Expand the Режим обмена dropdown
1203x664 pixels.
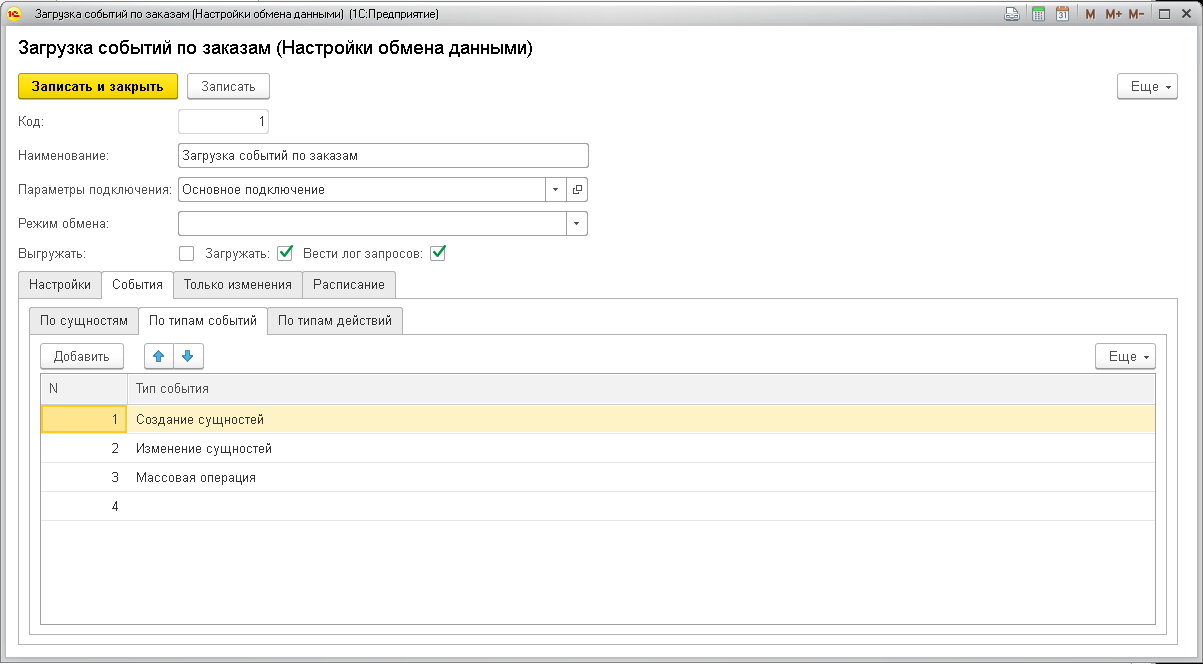(576, 223)
